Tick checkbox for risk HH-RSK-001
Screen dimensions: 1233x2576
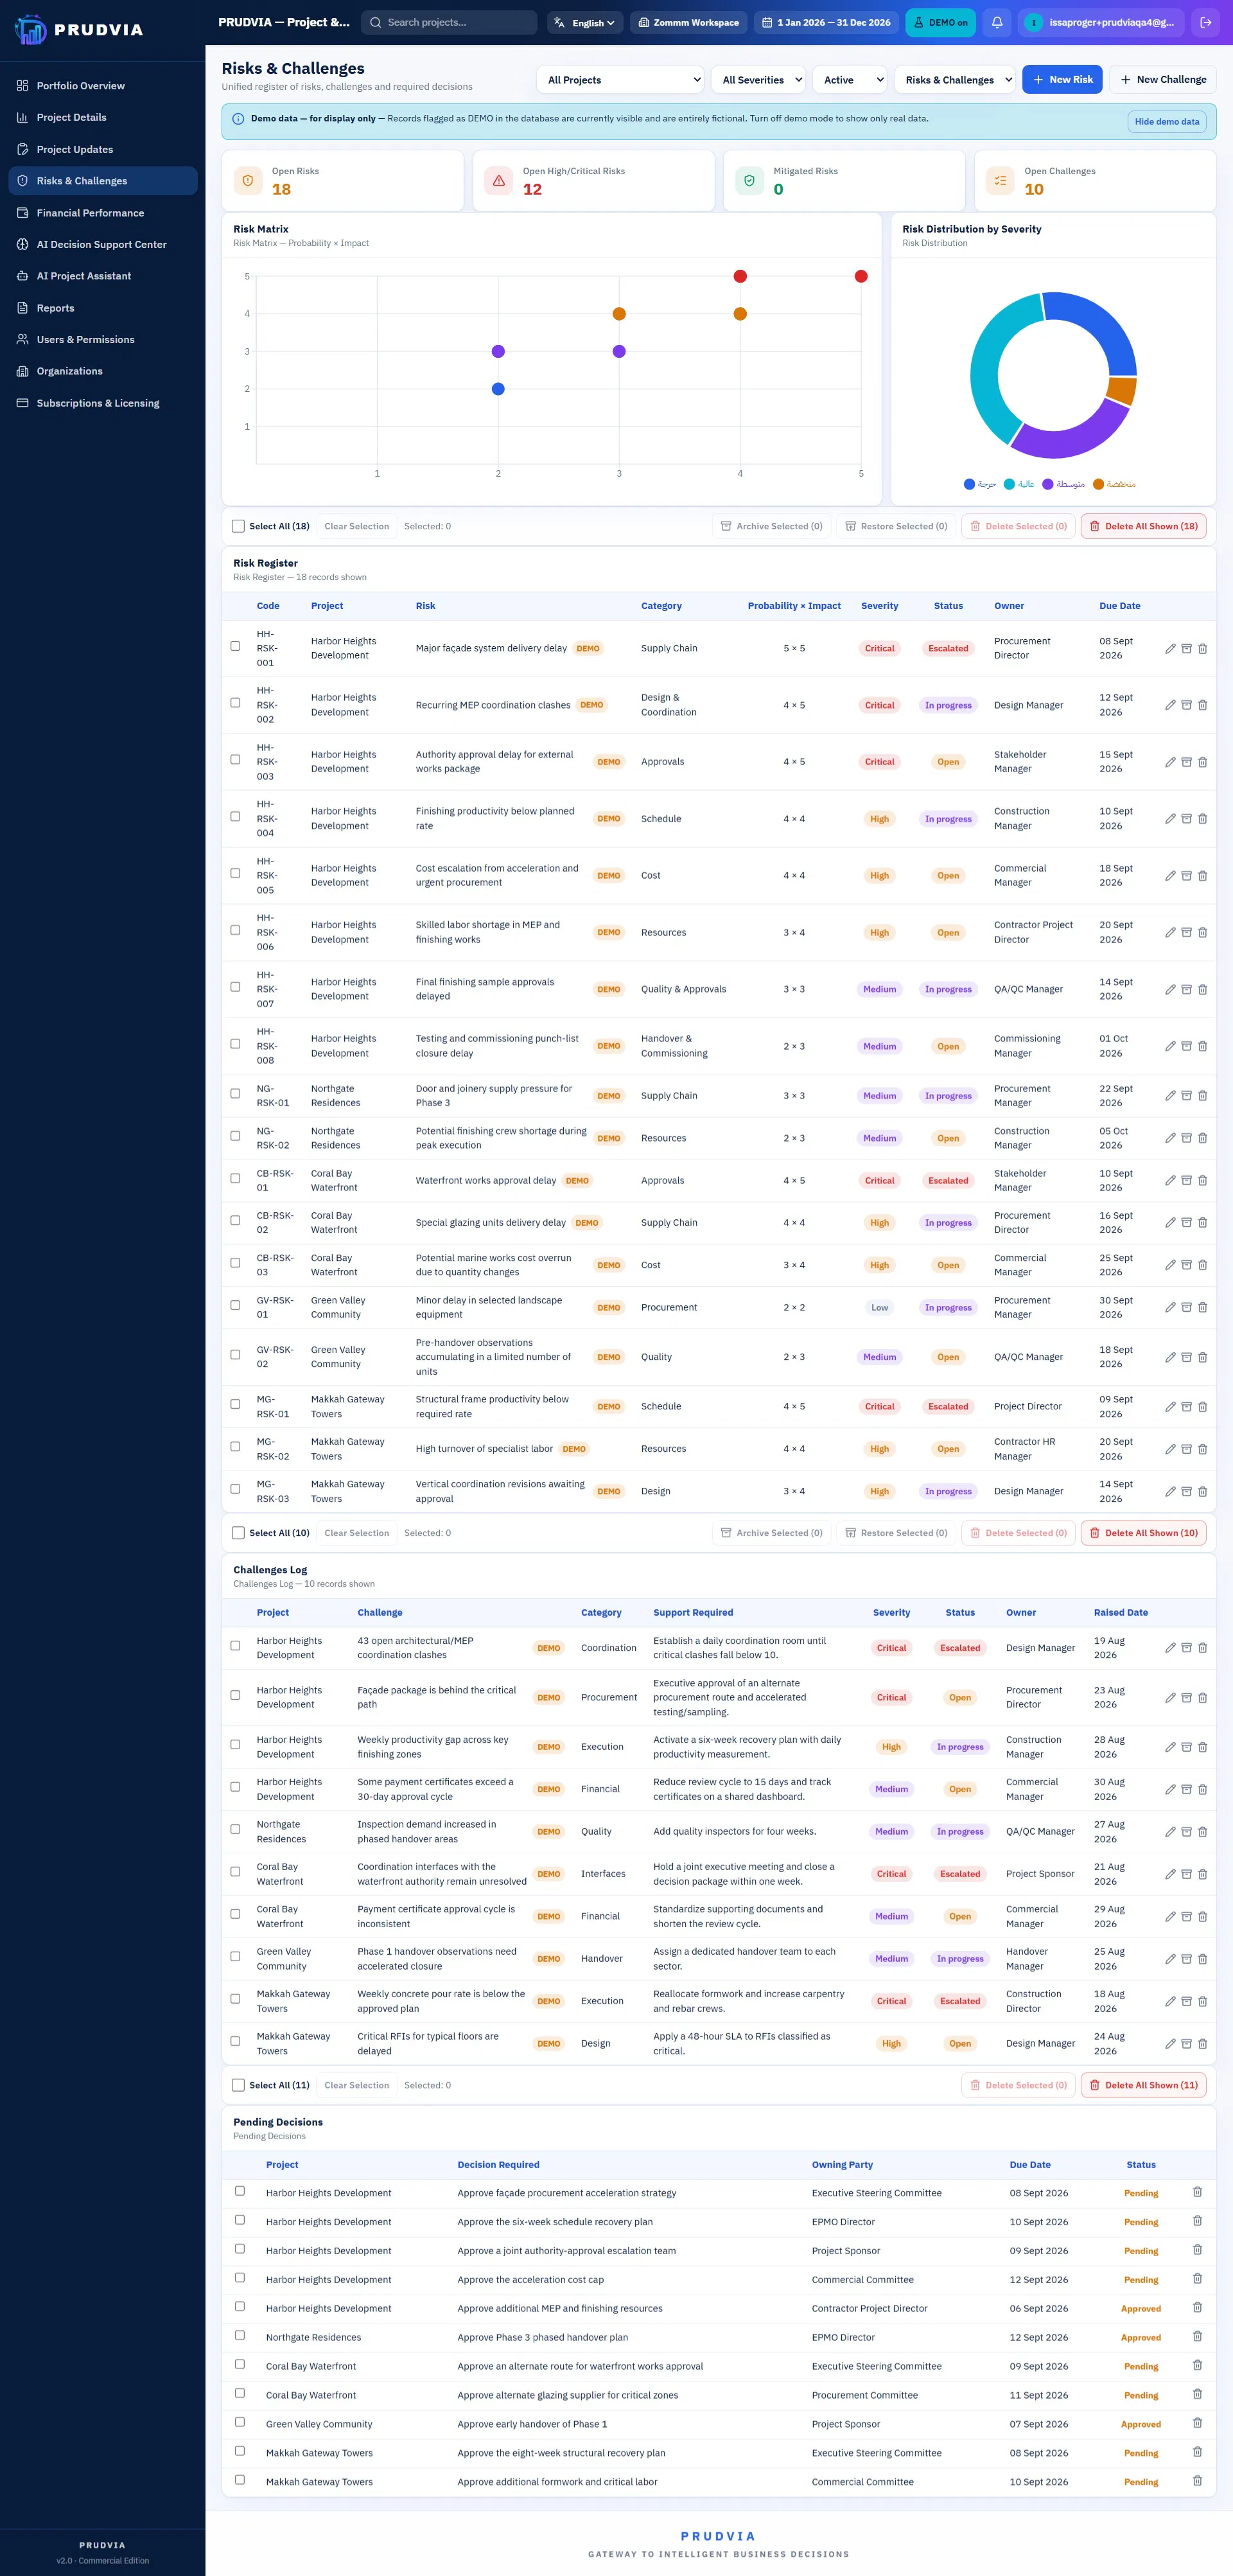click(x=236, y=646)
